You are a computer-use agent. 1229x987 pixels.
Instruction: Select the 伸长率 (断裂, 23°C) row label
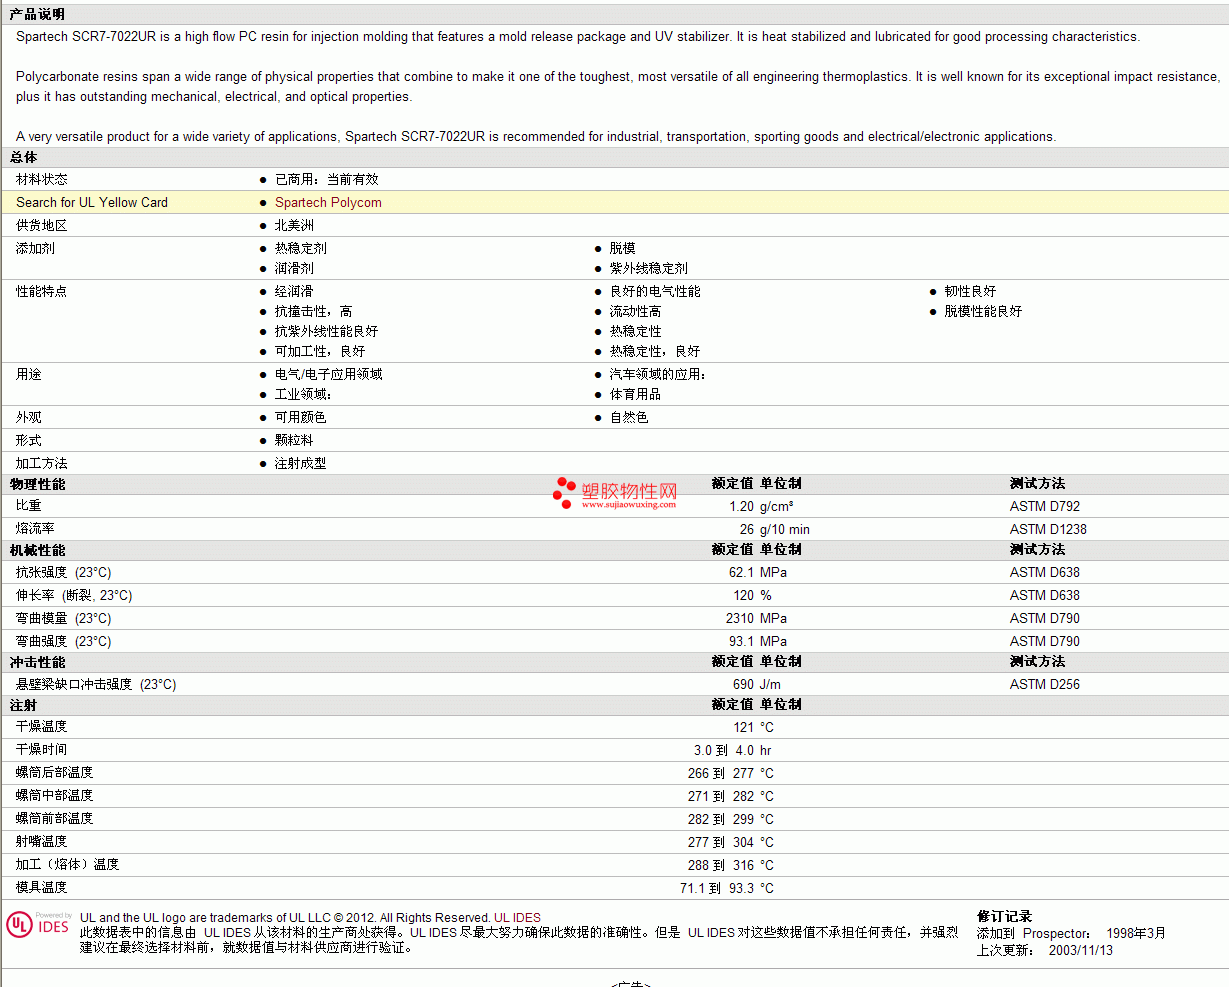pos(74,595)
